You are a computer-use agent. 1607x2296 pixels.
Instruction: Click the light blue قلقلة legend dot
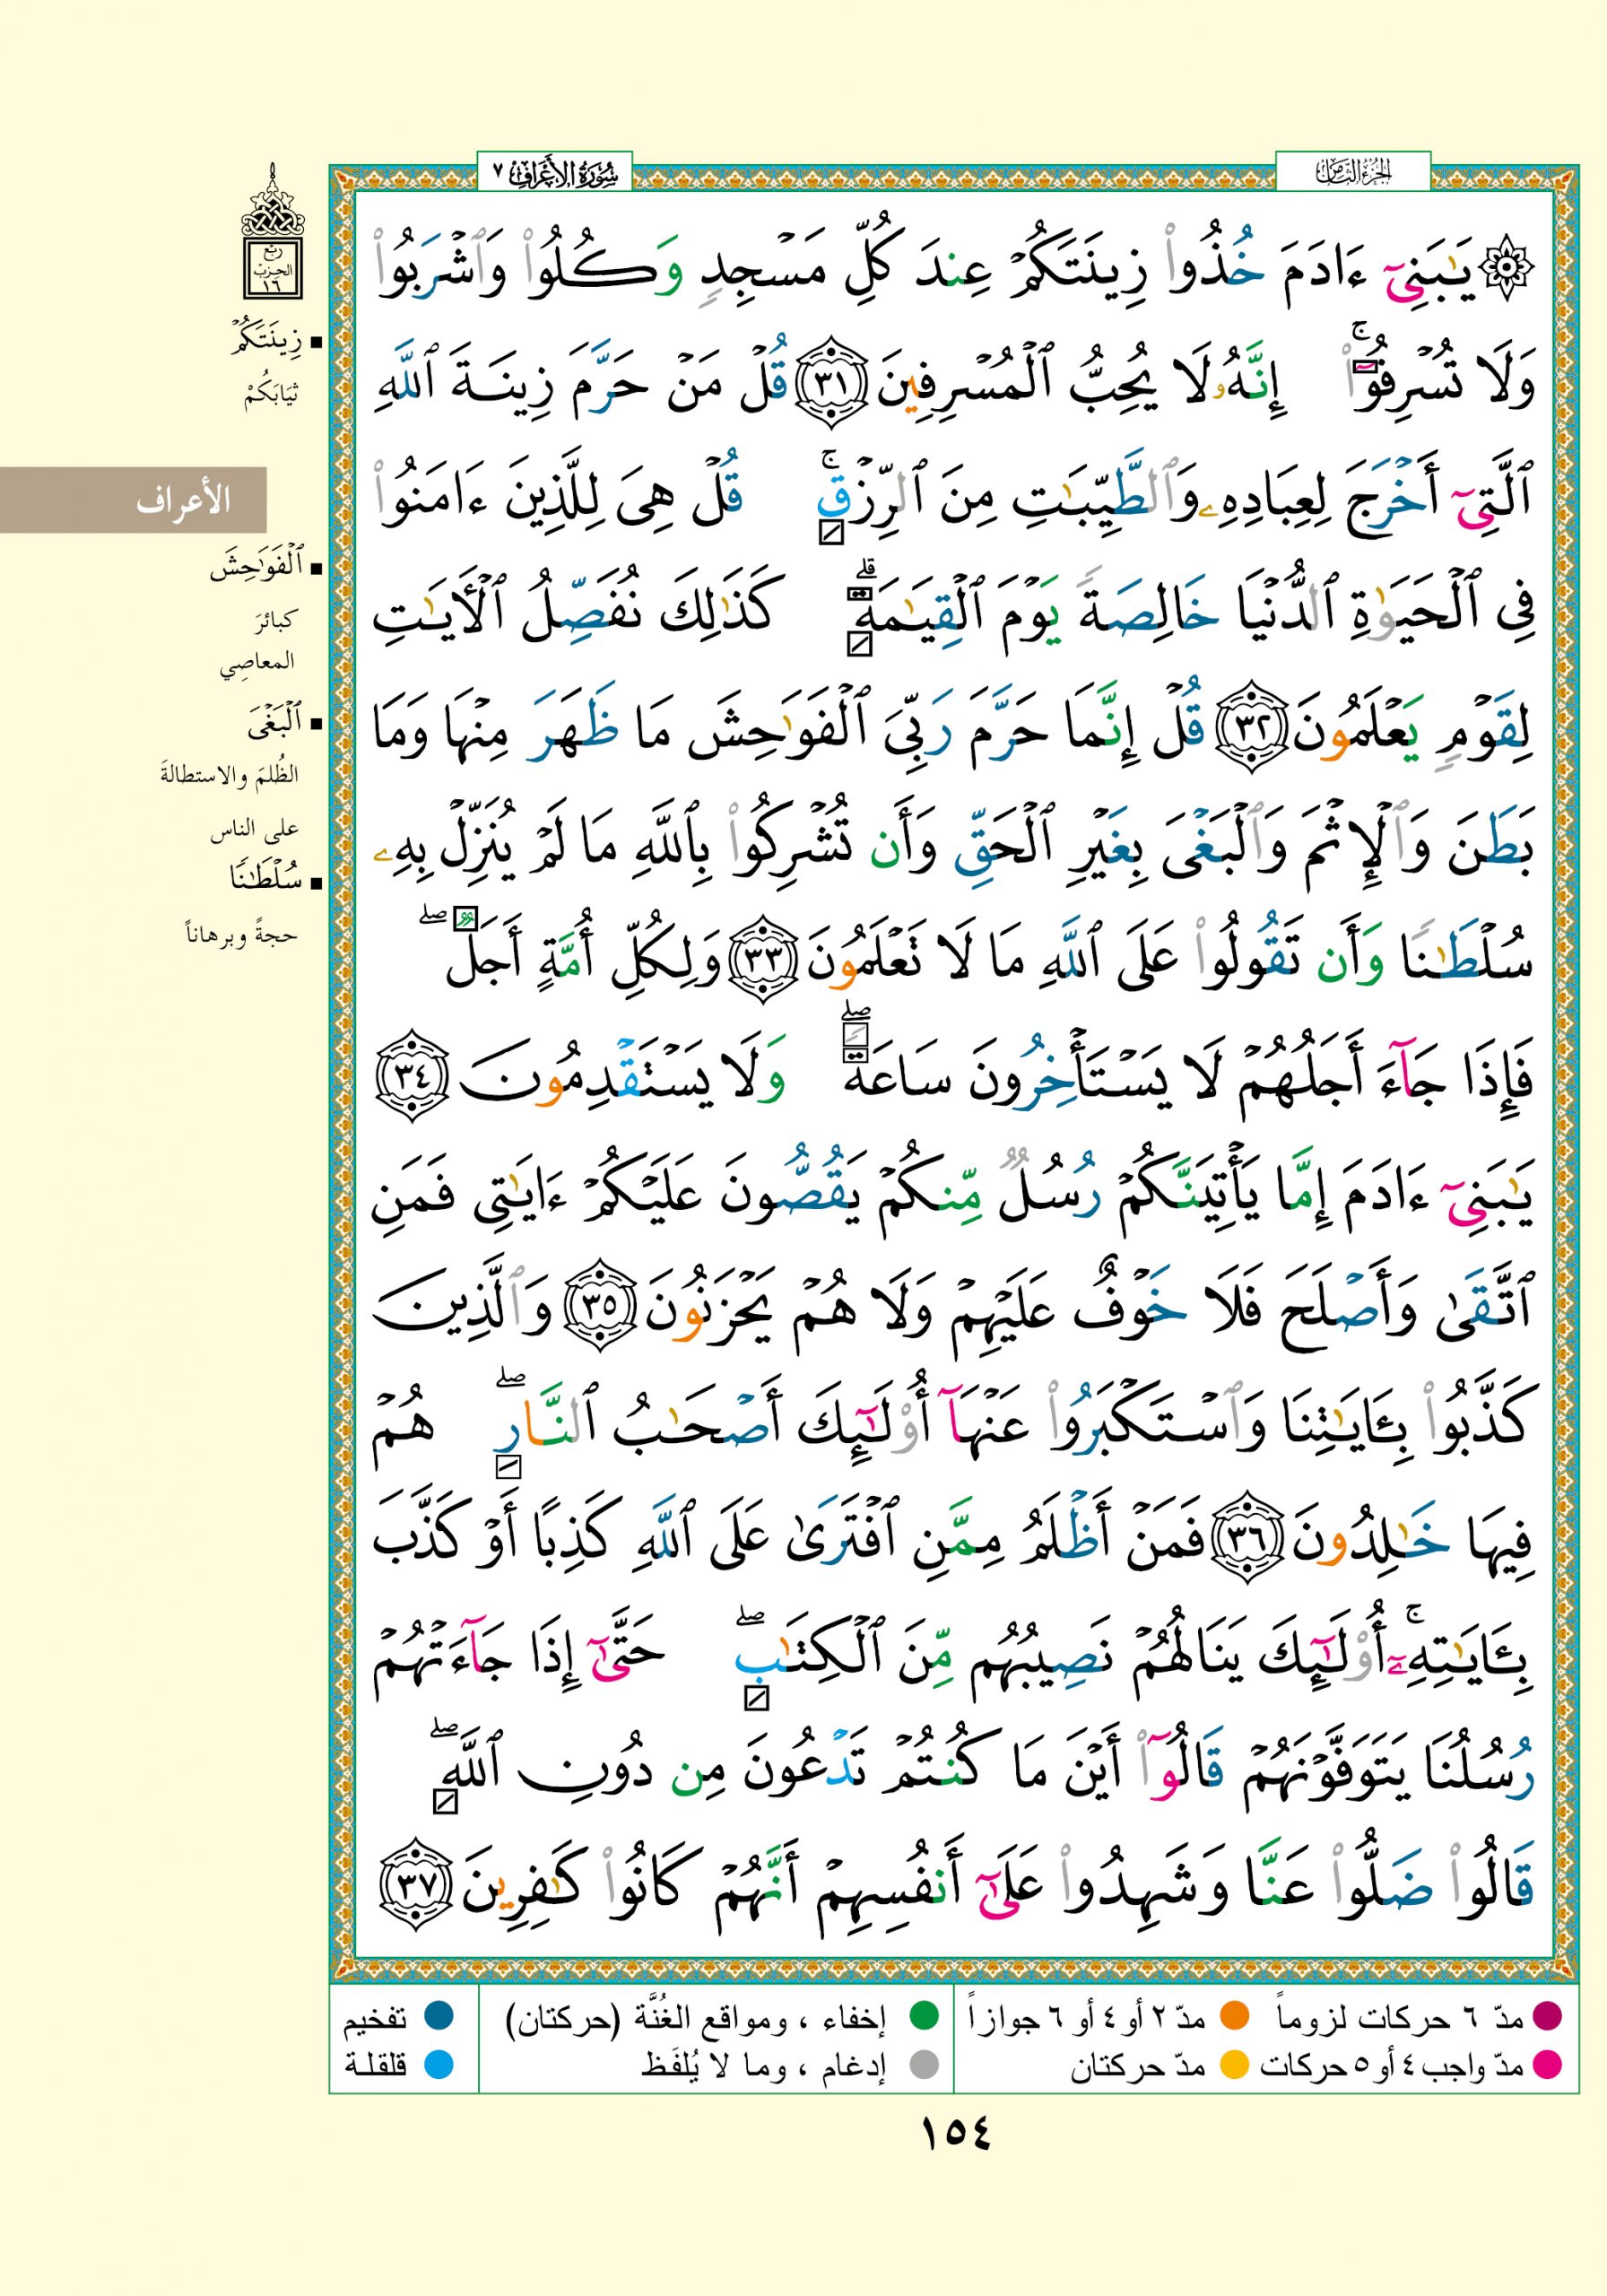439,2064
